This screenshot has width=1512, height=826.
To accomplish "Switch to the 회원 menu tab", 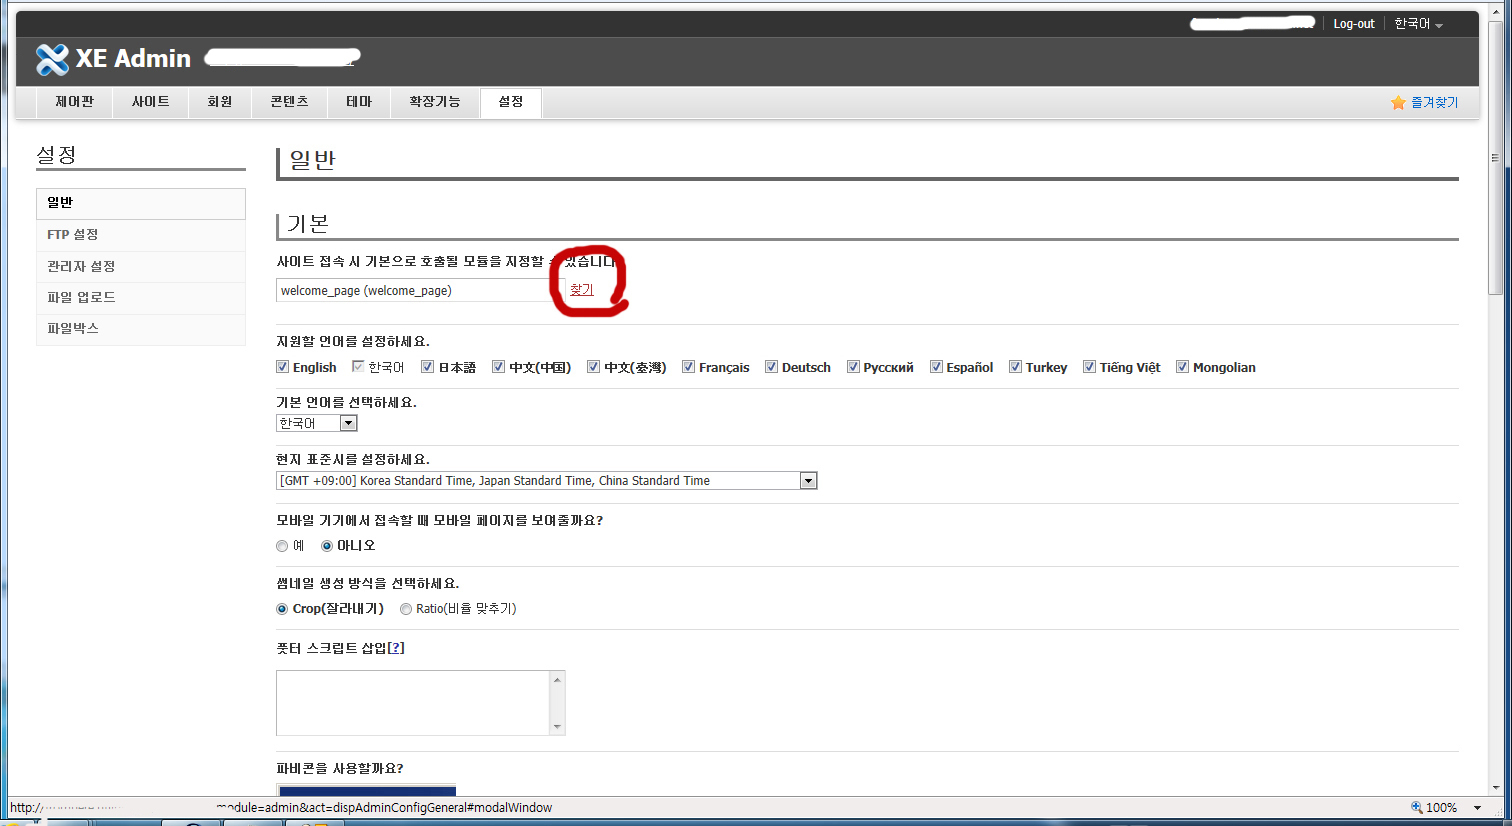I will (x=219, y=102).
